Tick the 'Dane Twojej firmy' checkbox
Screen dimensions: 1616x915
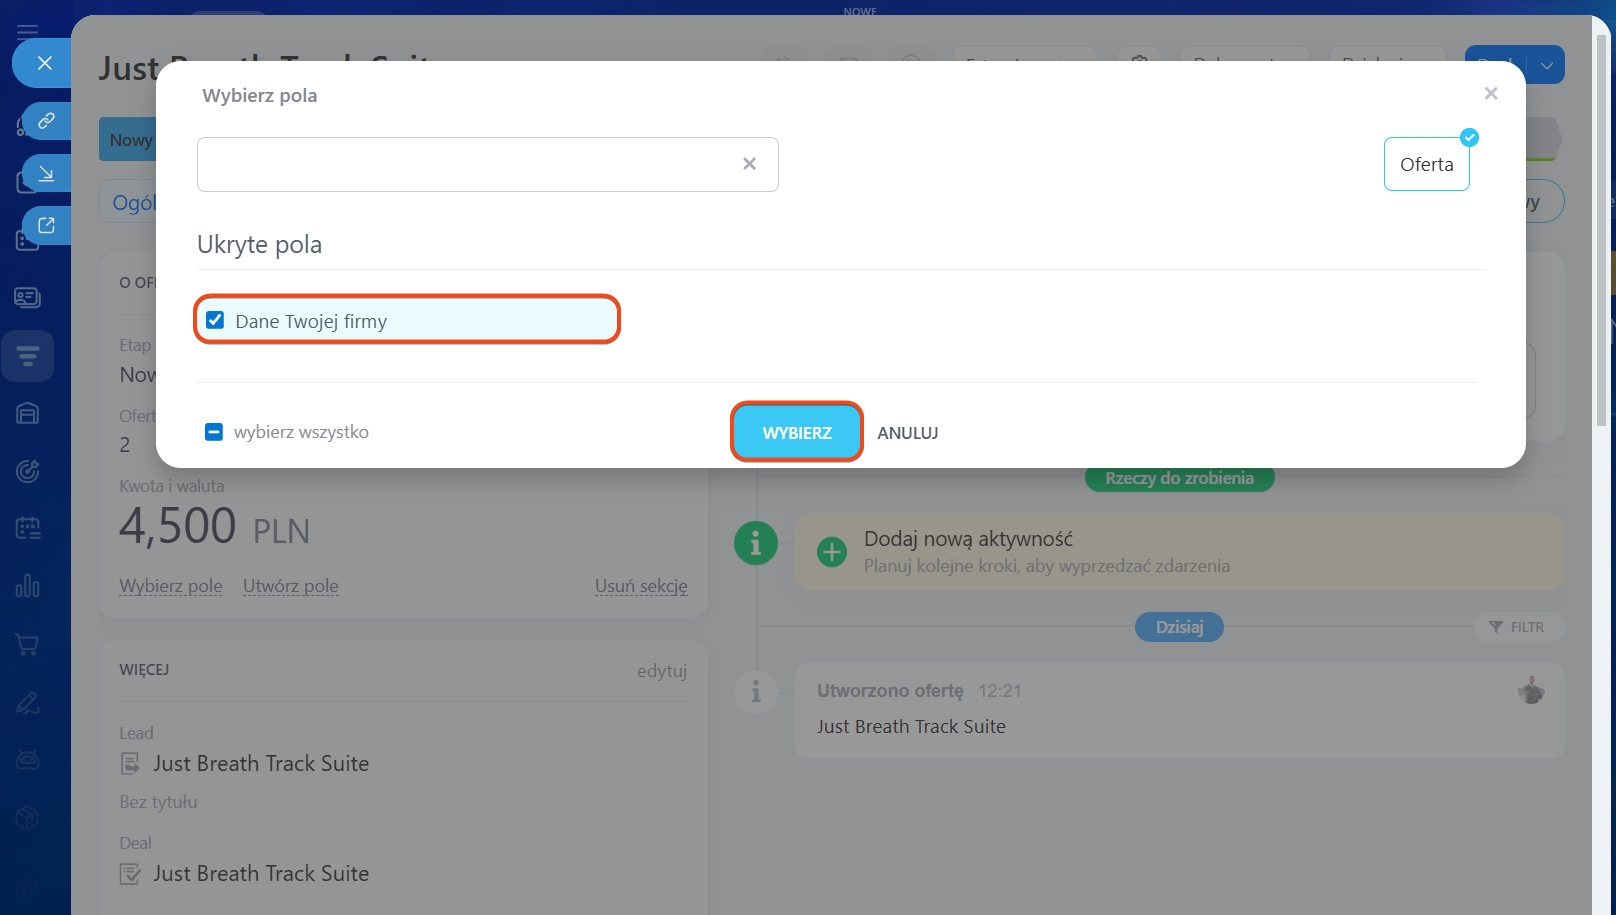click(x=215, y=321)
